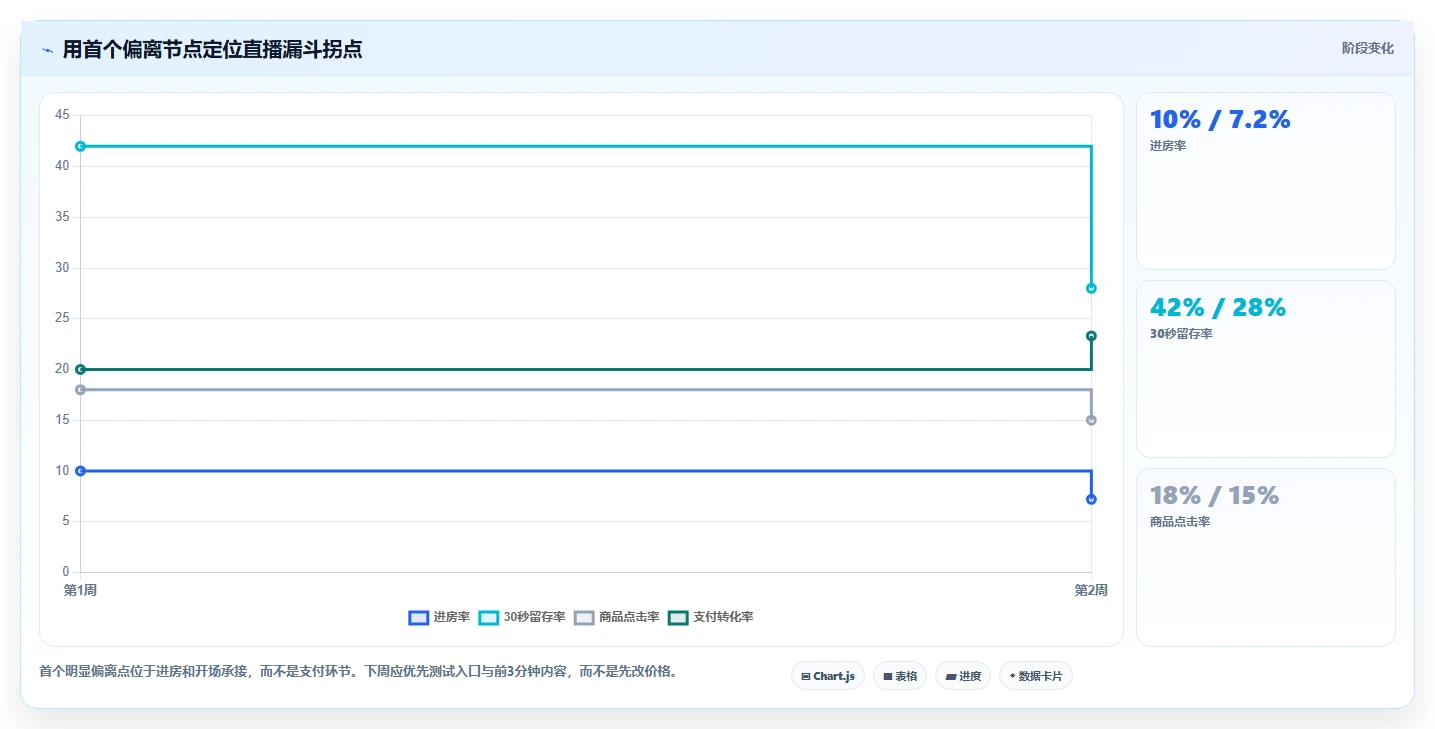
Task: Click the 进房率 caption in the first card
Action: (x=1168, y=146)
